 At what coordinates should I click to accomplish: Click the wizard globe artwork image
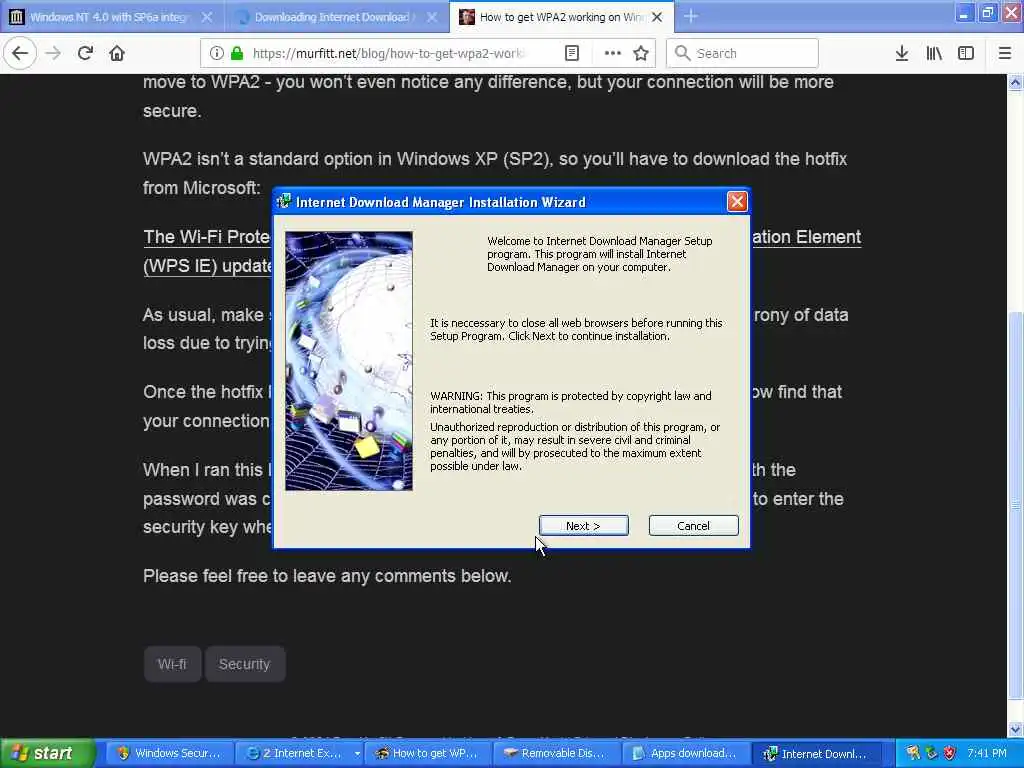349,360
